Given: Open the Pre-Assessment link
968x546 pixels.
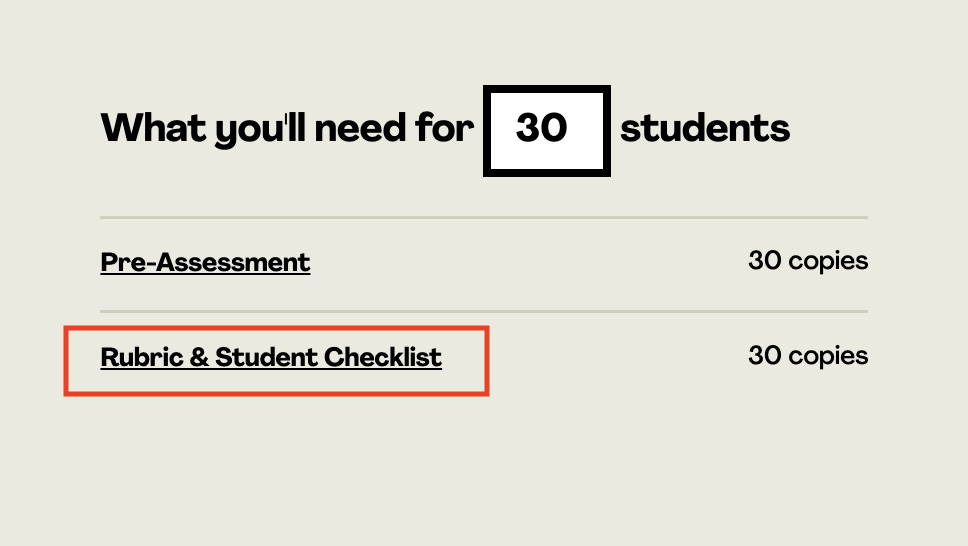Looking at the screenshot, I should pos(205,262).
